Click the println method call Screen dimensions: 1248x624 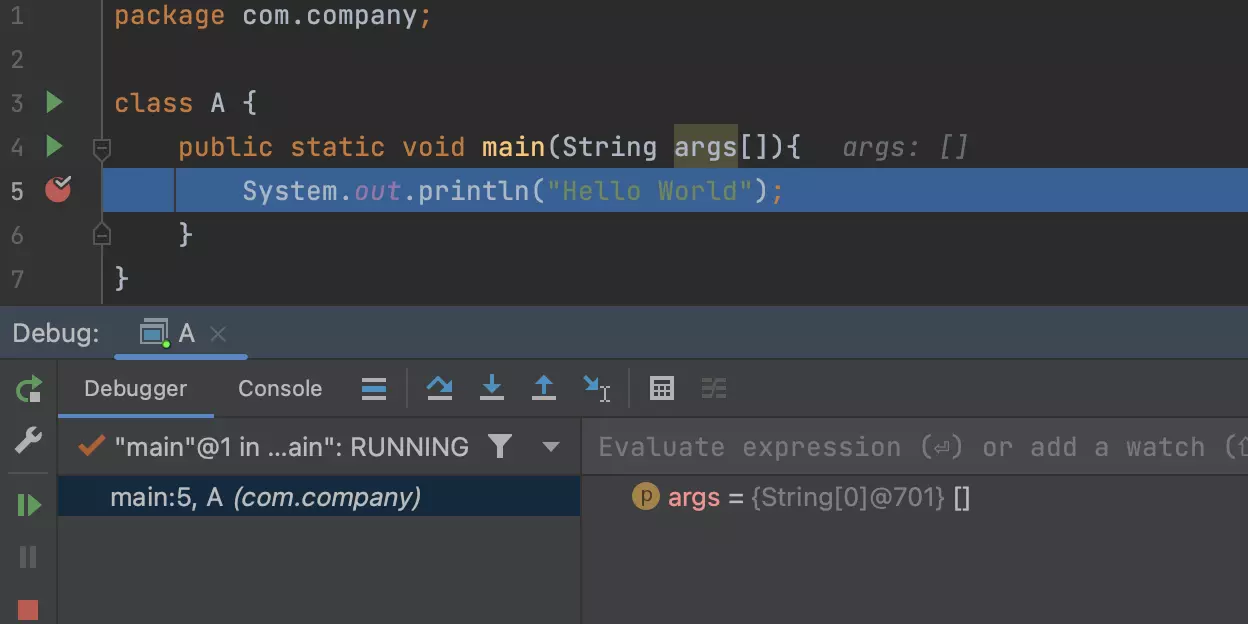[x=474, y=190]
